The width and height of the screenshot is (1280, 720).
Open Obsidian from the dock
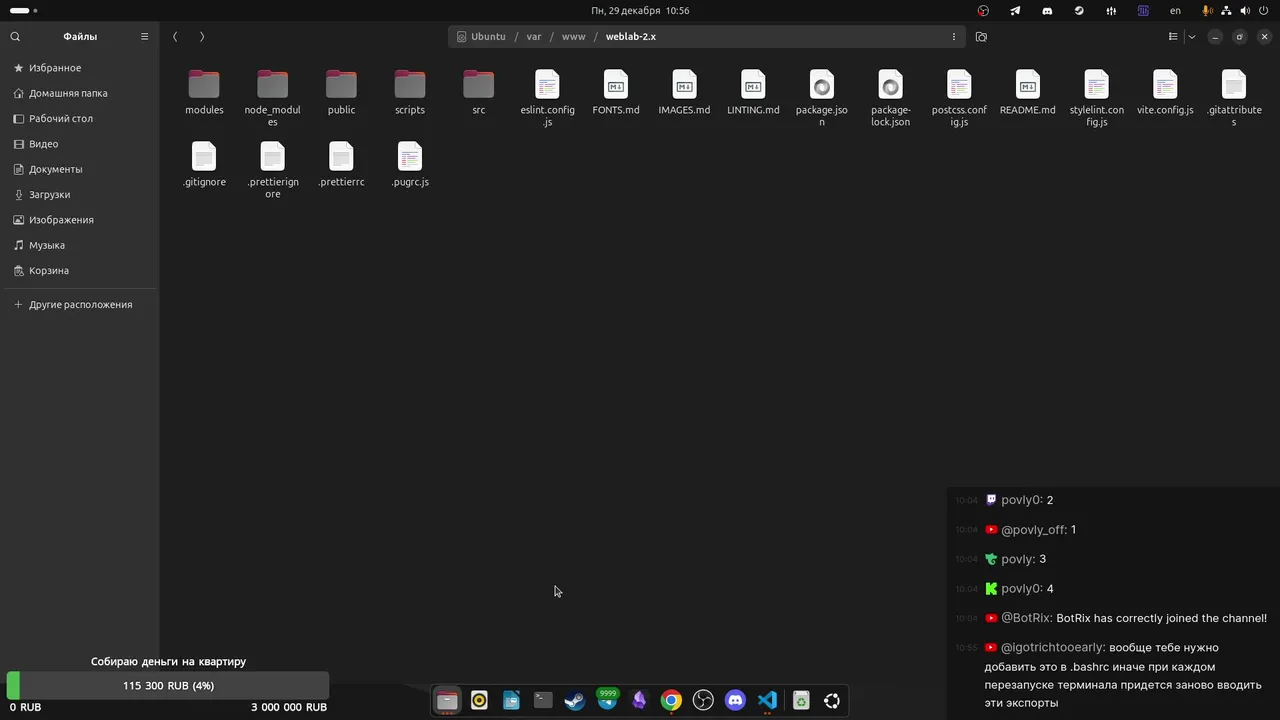[x=639, y=700]
